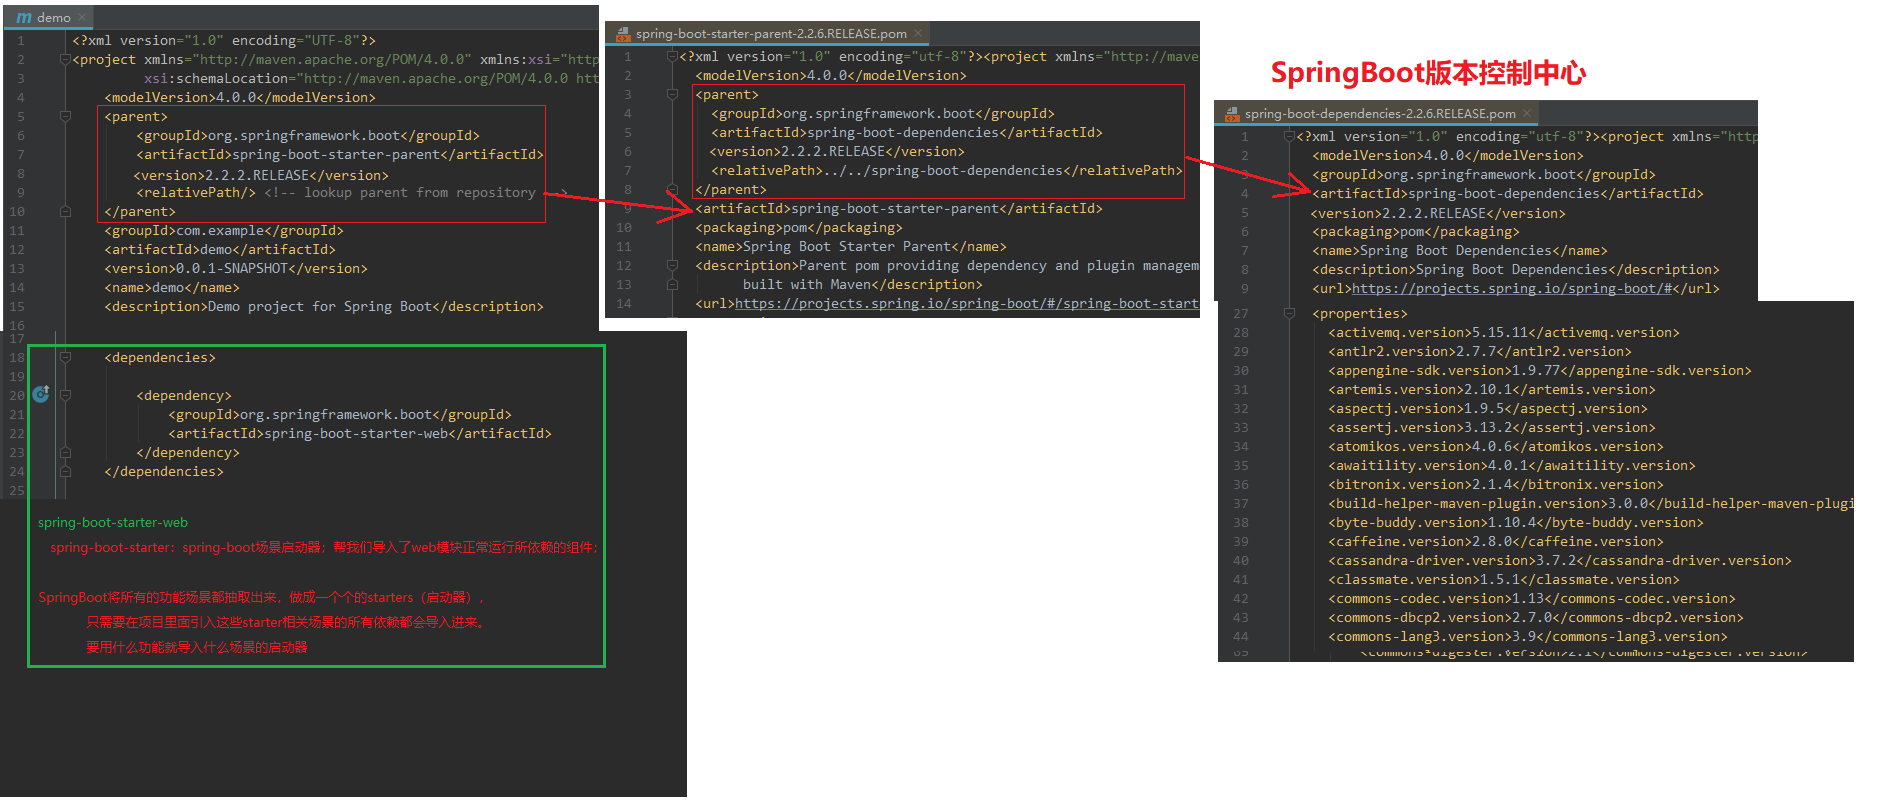Select the spring-boot-dependencies-2.2.6.RELEASE.pom tab

click(1378, 113)
